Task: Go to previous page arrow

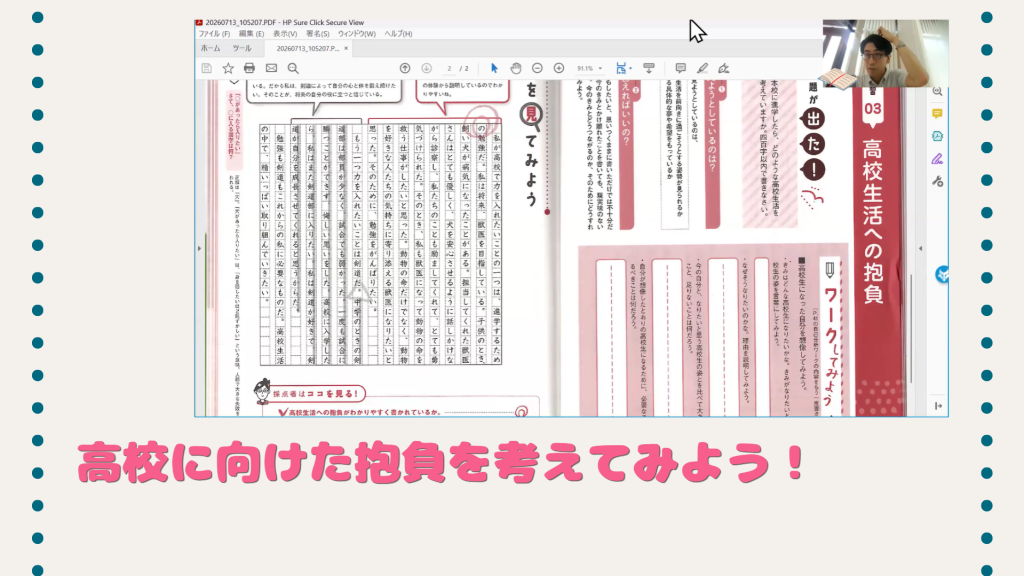Action: 405,68
